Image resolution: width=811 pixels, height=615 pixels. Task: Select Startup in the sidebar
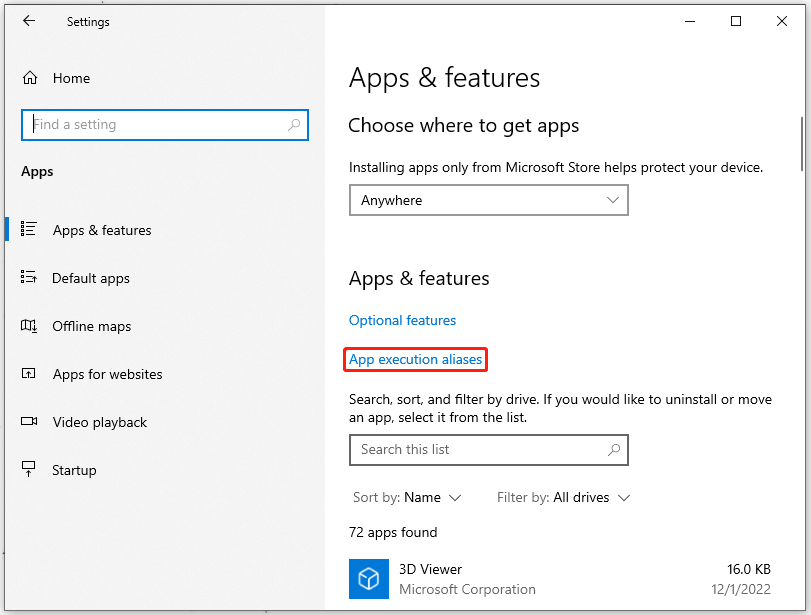pos(74,470)
